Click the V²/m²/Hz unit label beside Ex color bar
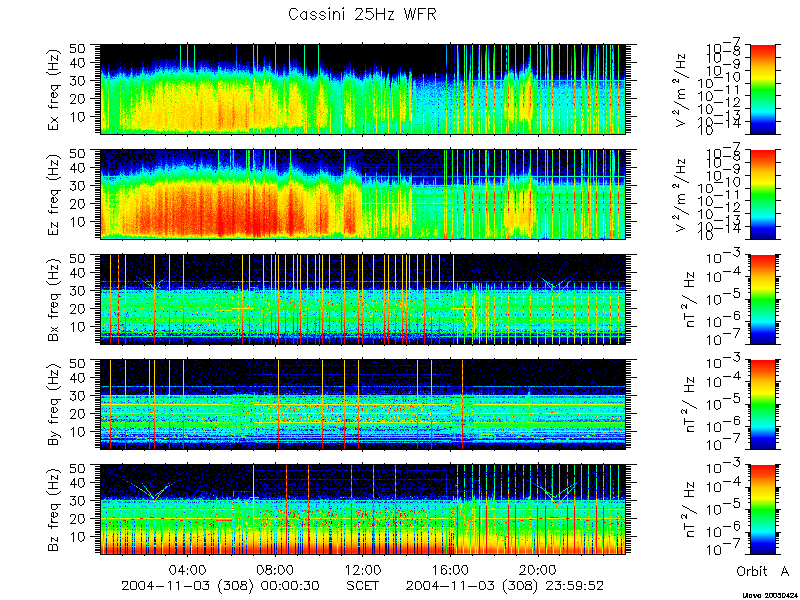The width and height of the screenshot is (800, 600). [x=683, y=89]
